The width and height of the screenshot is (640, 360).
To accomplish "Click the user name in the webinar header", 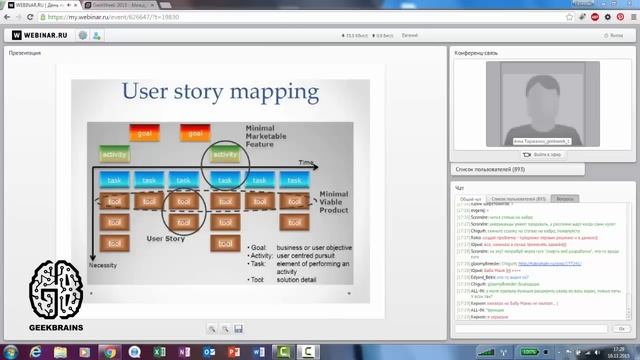I will coord(409,36).
